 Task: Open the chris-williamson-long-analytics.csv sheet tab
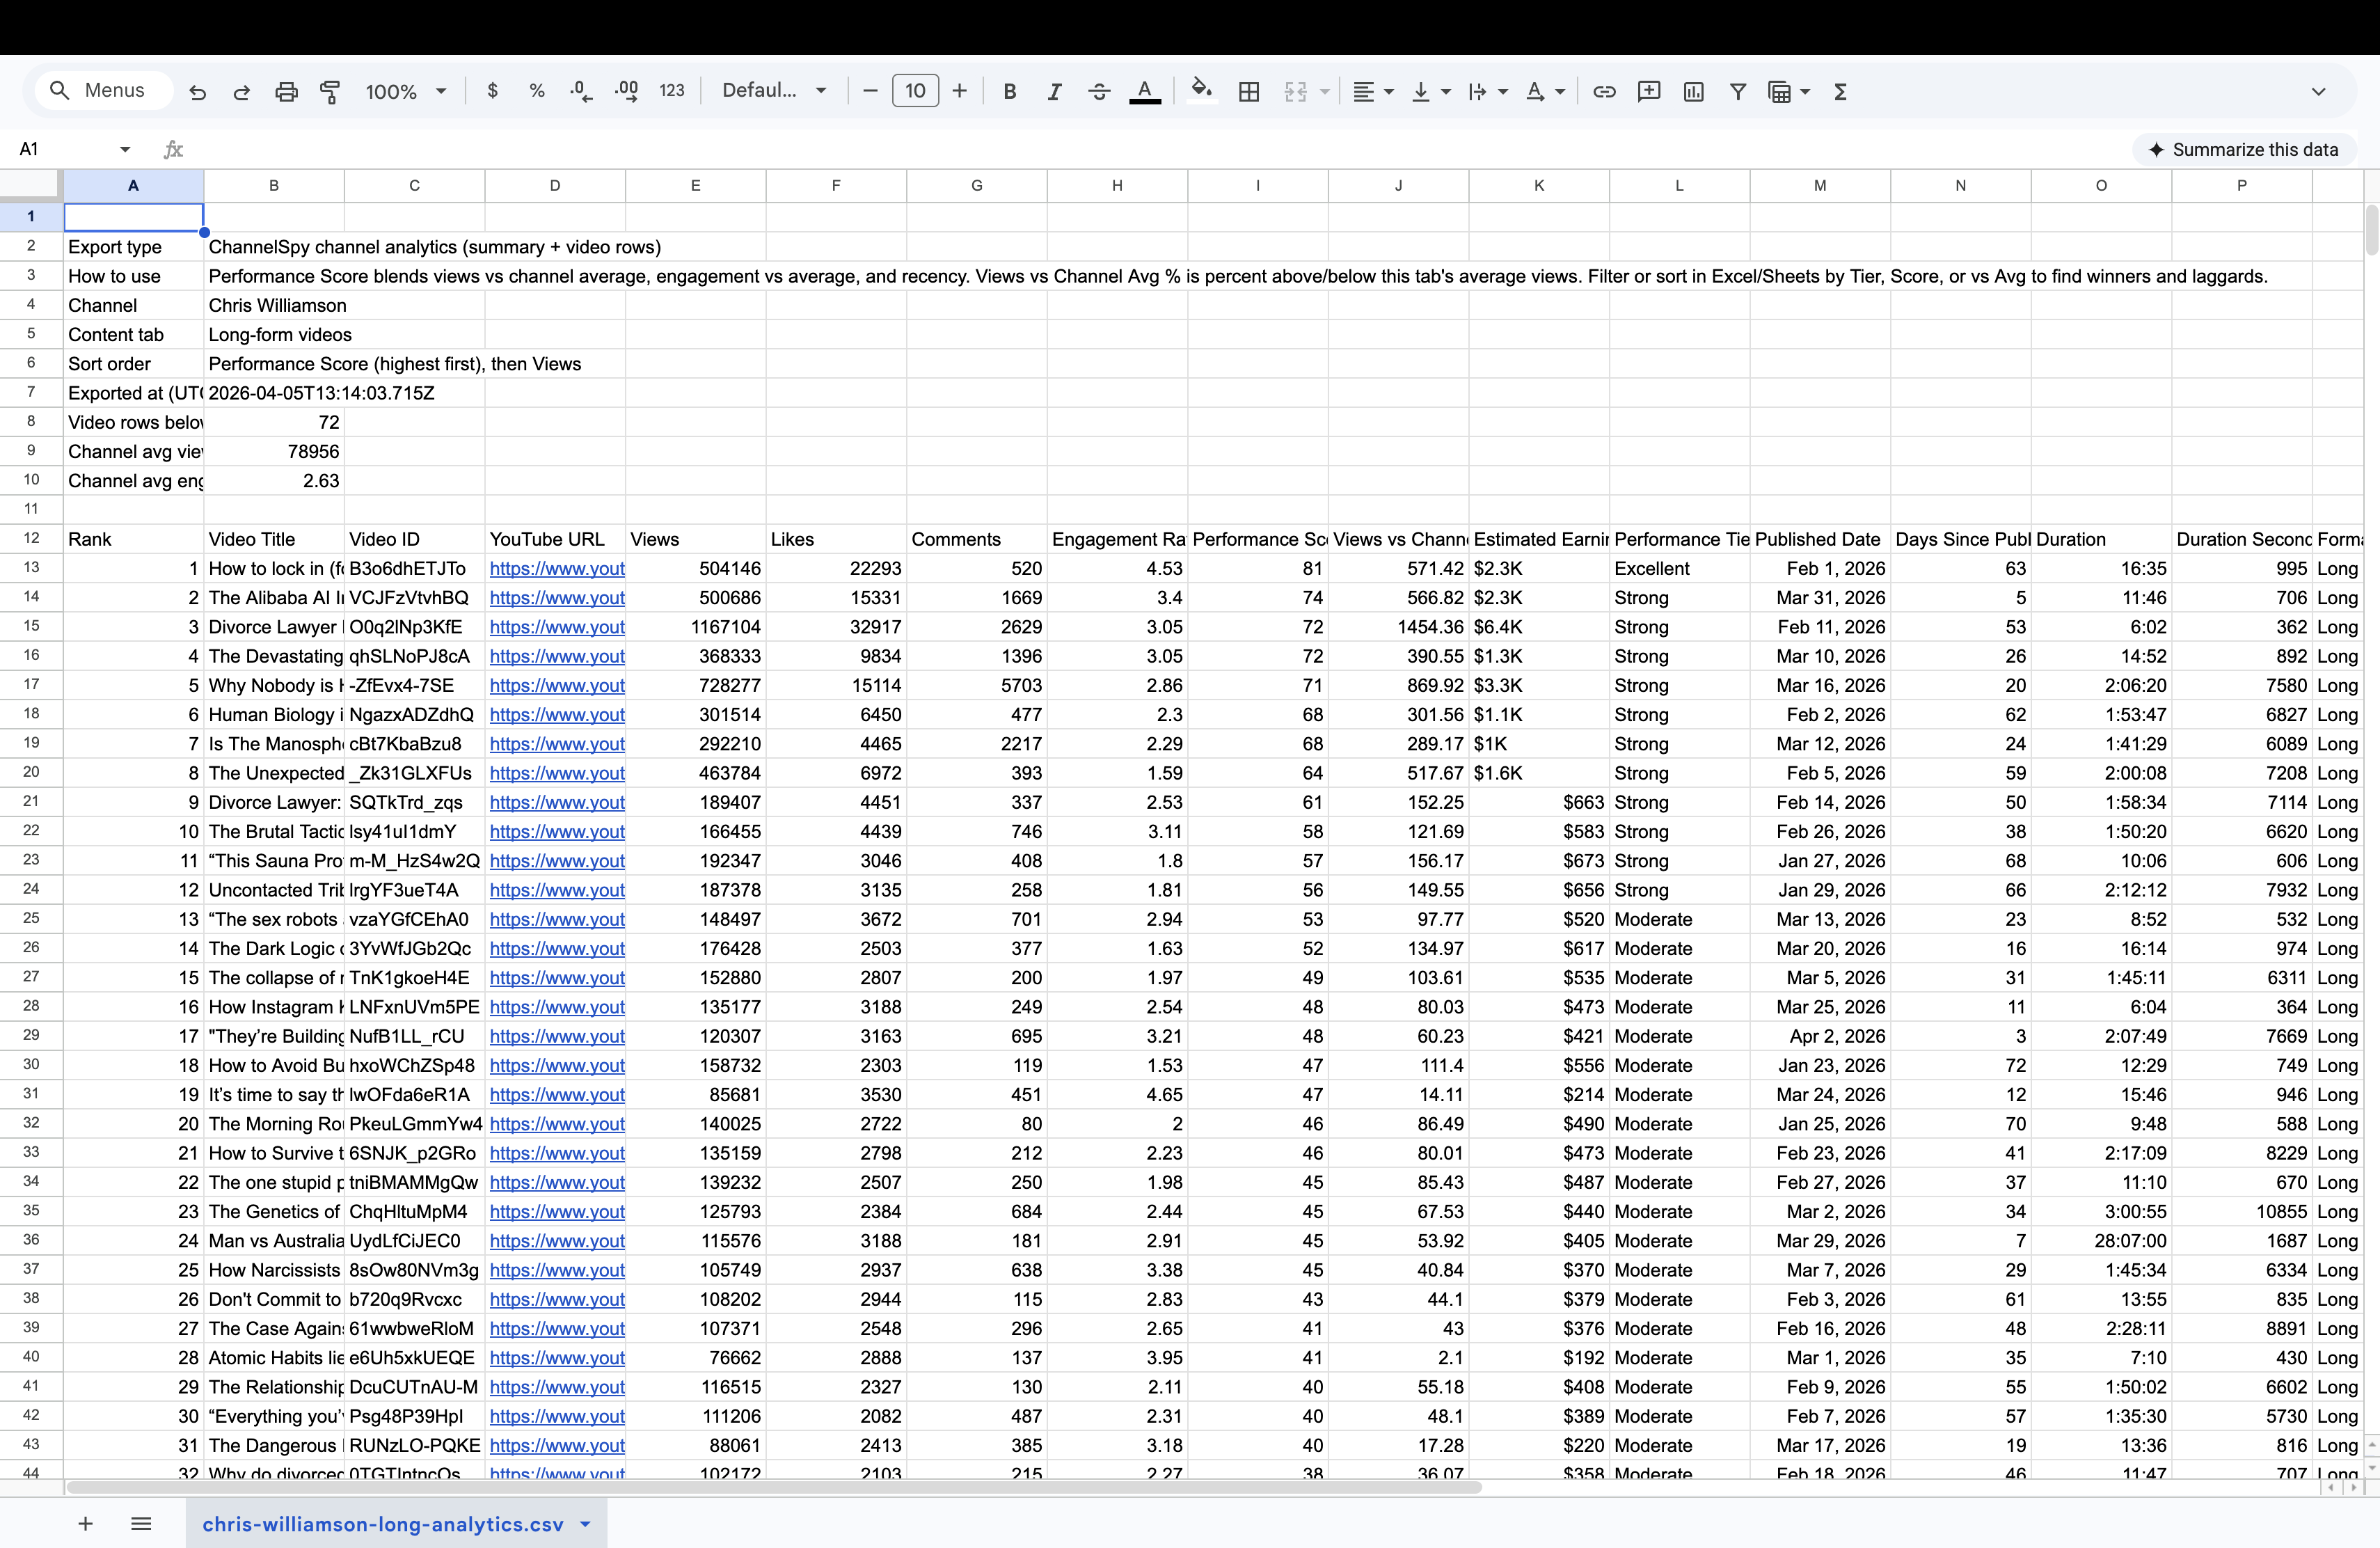click(383, 1524)
